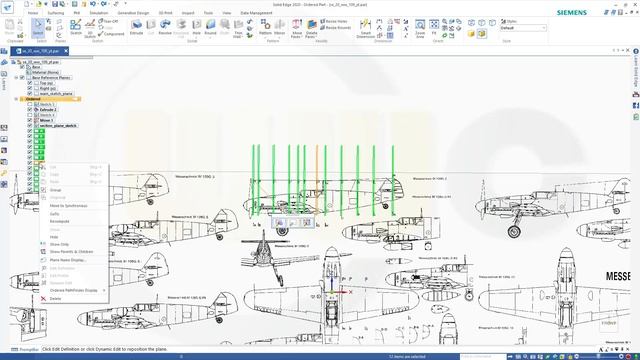Uncheck the Extrude 2 feature checkbox
The height and width of the screenshot is (360, 640).
(x=30, y=110)
